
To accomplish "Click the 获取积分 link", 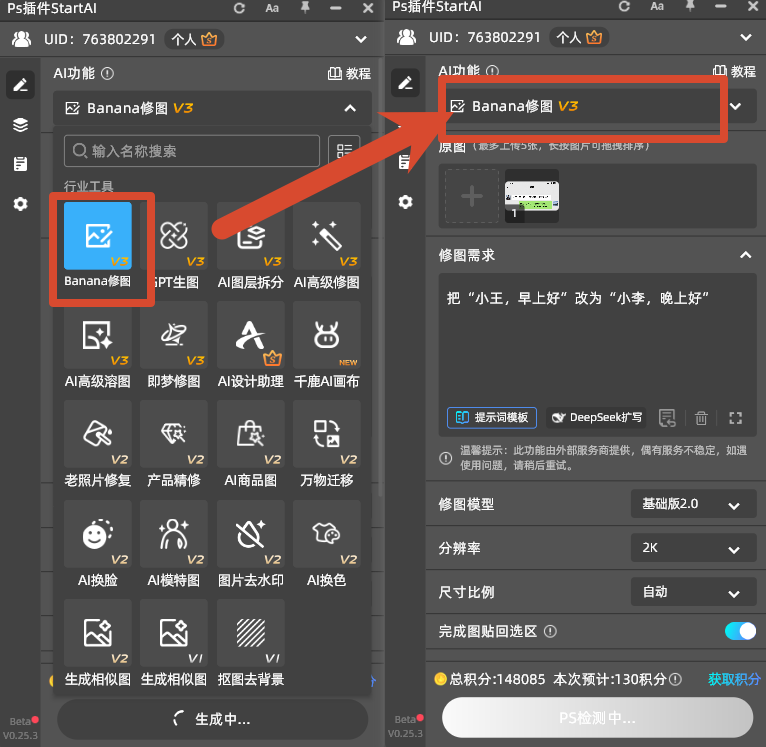I will click(x=734, y=679).
